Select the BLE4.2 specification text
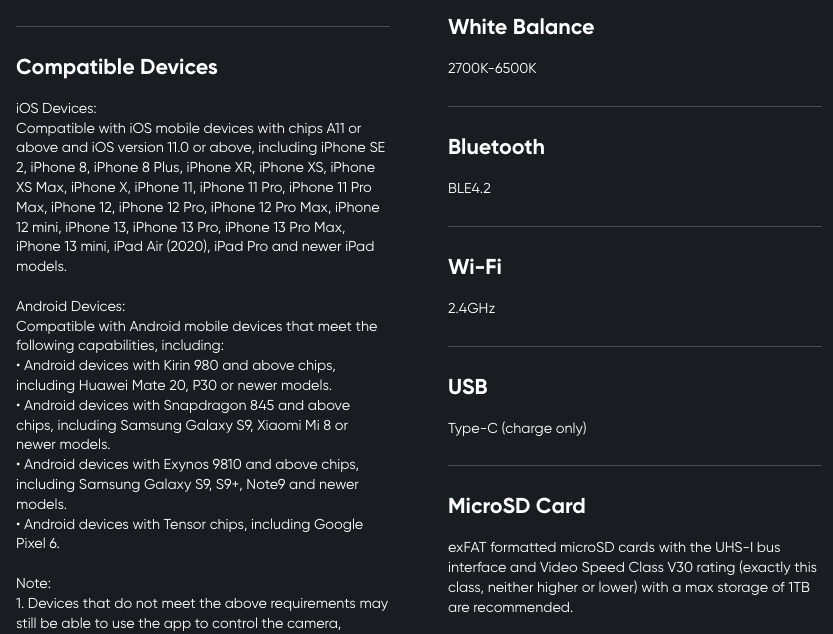Image resolution: width=833 pixels, height=634 pixels. click(x=469, y=189)
